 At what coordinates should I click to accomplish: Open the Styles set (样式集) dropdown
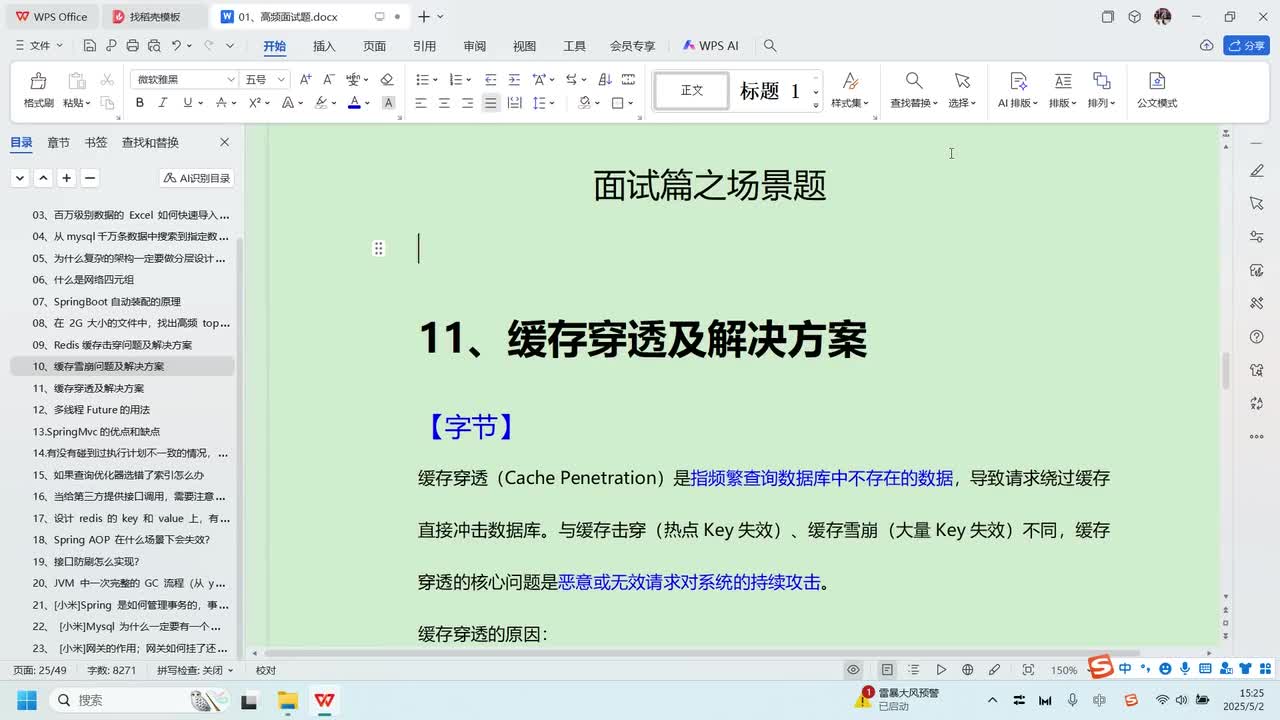click(850, 103)
